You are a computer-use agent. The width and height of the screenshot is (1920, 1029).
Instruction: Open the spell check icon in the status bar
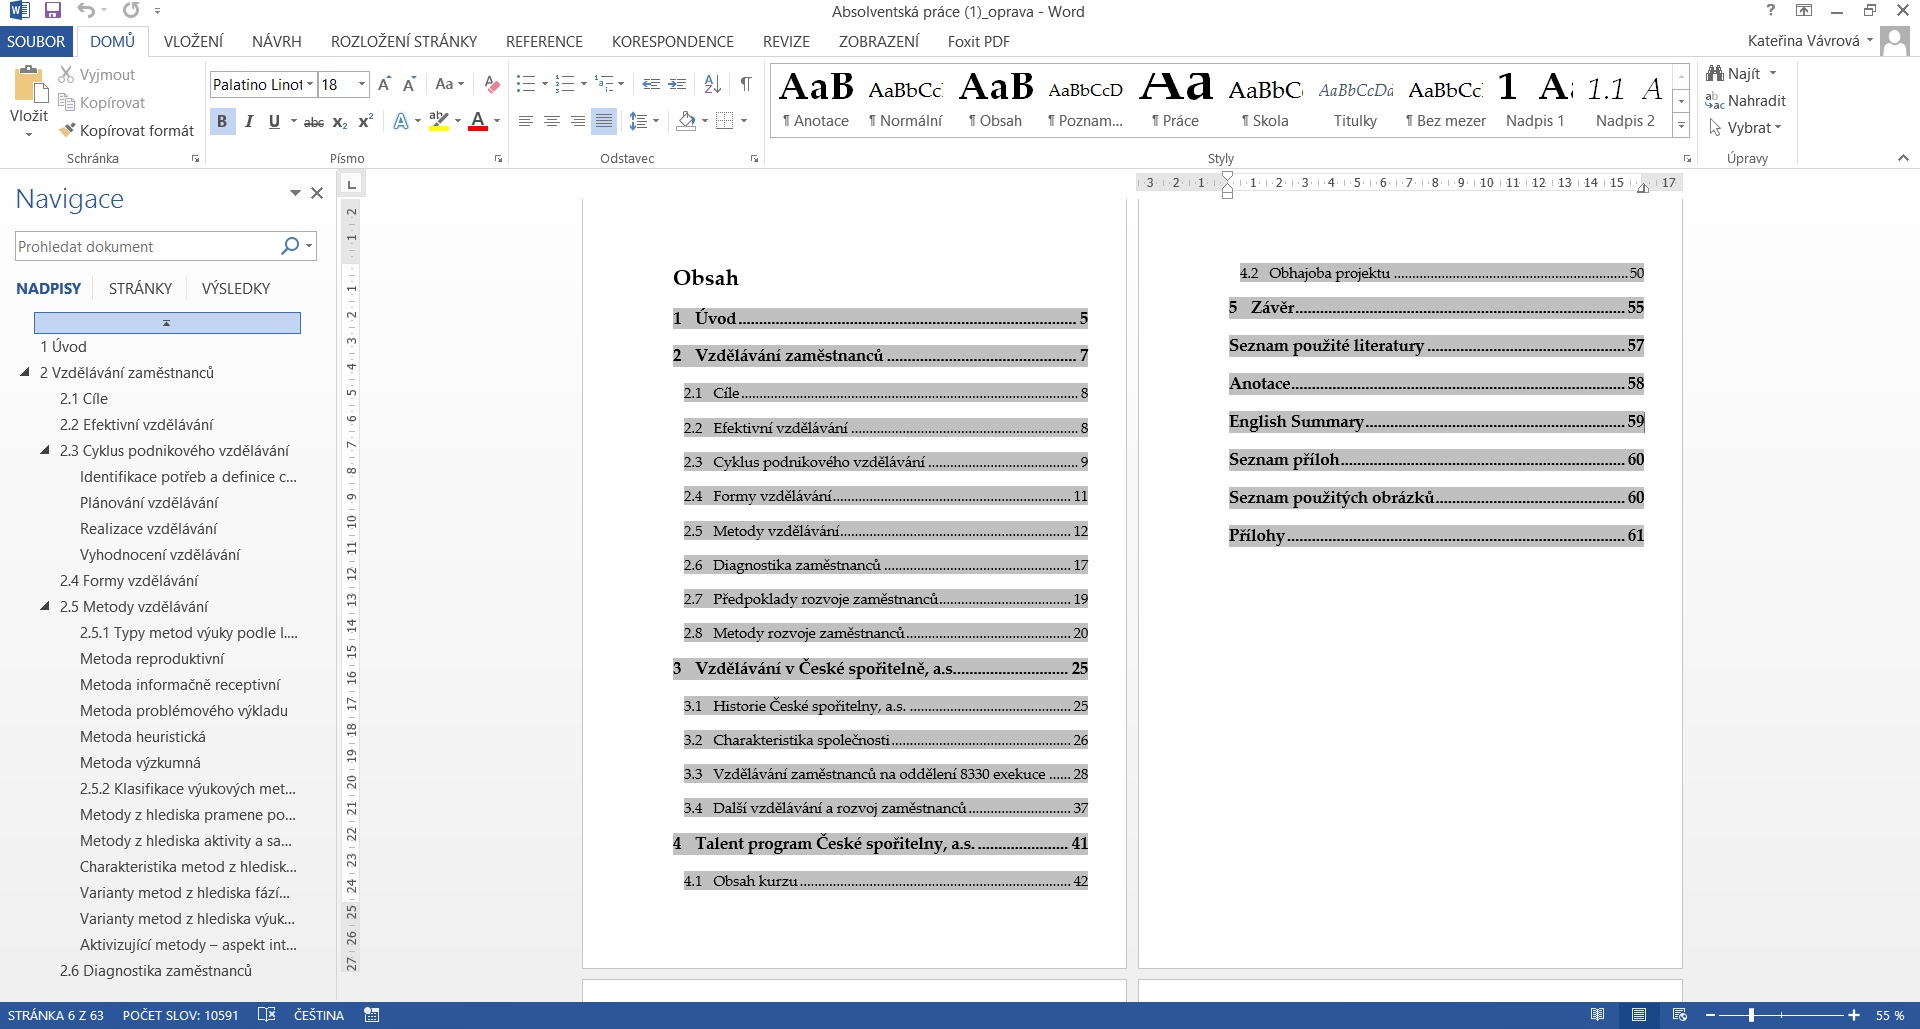(x=266, y=1015)
